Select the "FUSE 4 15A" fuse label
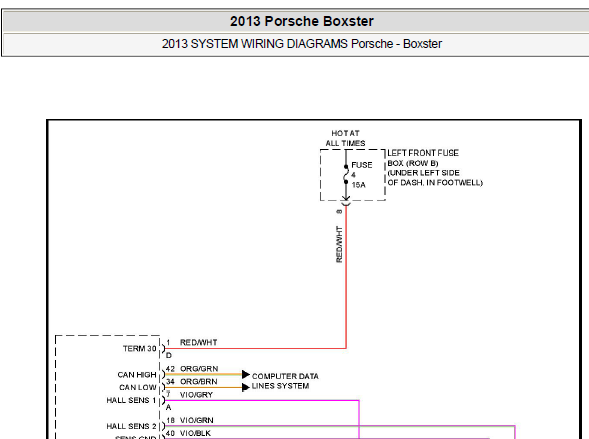The height and width of the screenshot is (439, 589). pyautogui.click(x=362, y=175)
